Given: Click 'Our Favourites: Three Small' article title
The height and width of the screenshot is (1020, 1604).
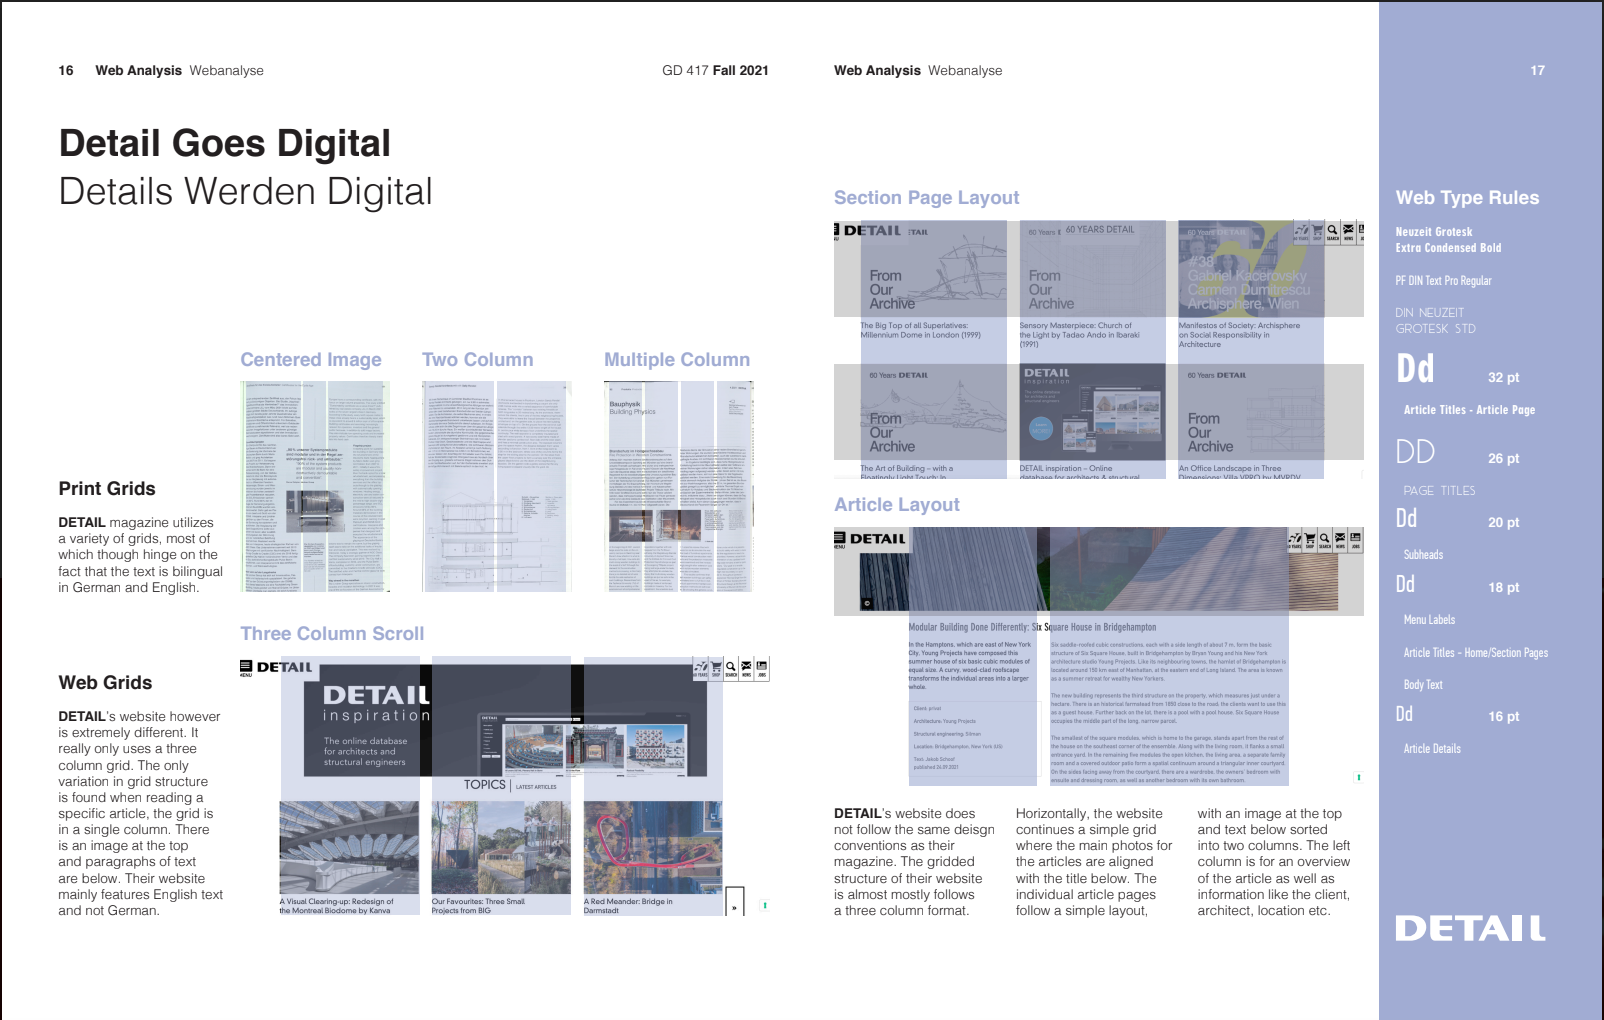Looking at the screenshot, I should 478,901.
